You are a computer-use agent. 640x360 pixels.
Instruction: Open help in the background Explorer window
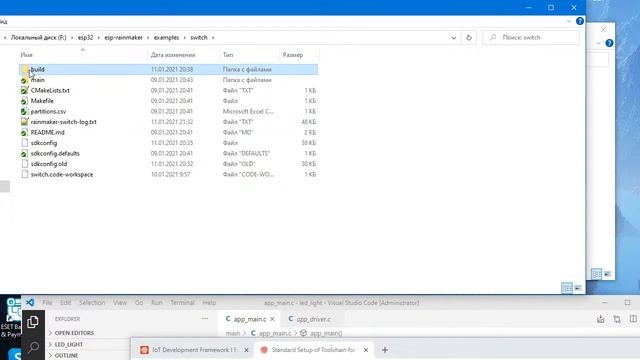coord(609,43)
